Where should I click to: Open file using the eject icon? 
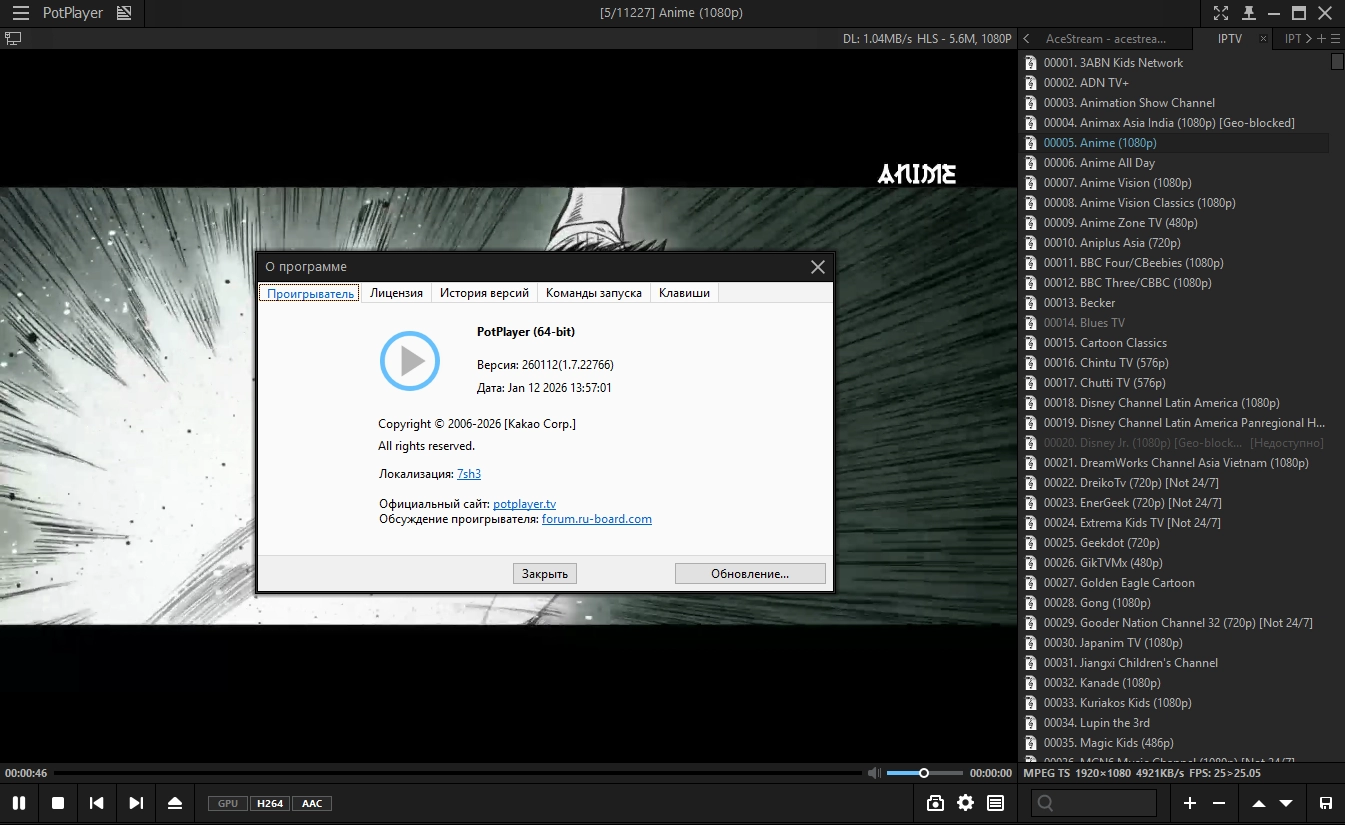pyautogui.click(x=175, y=803)
